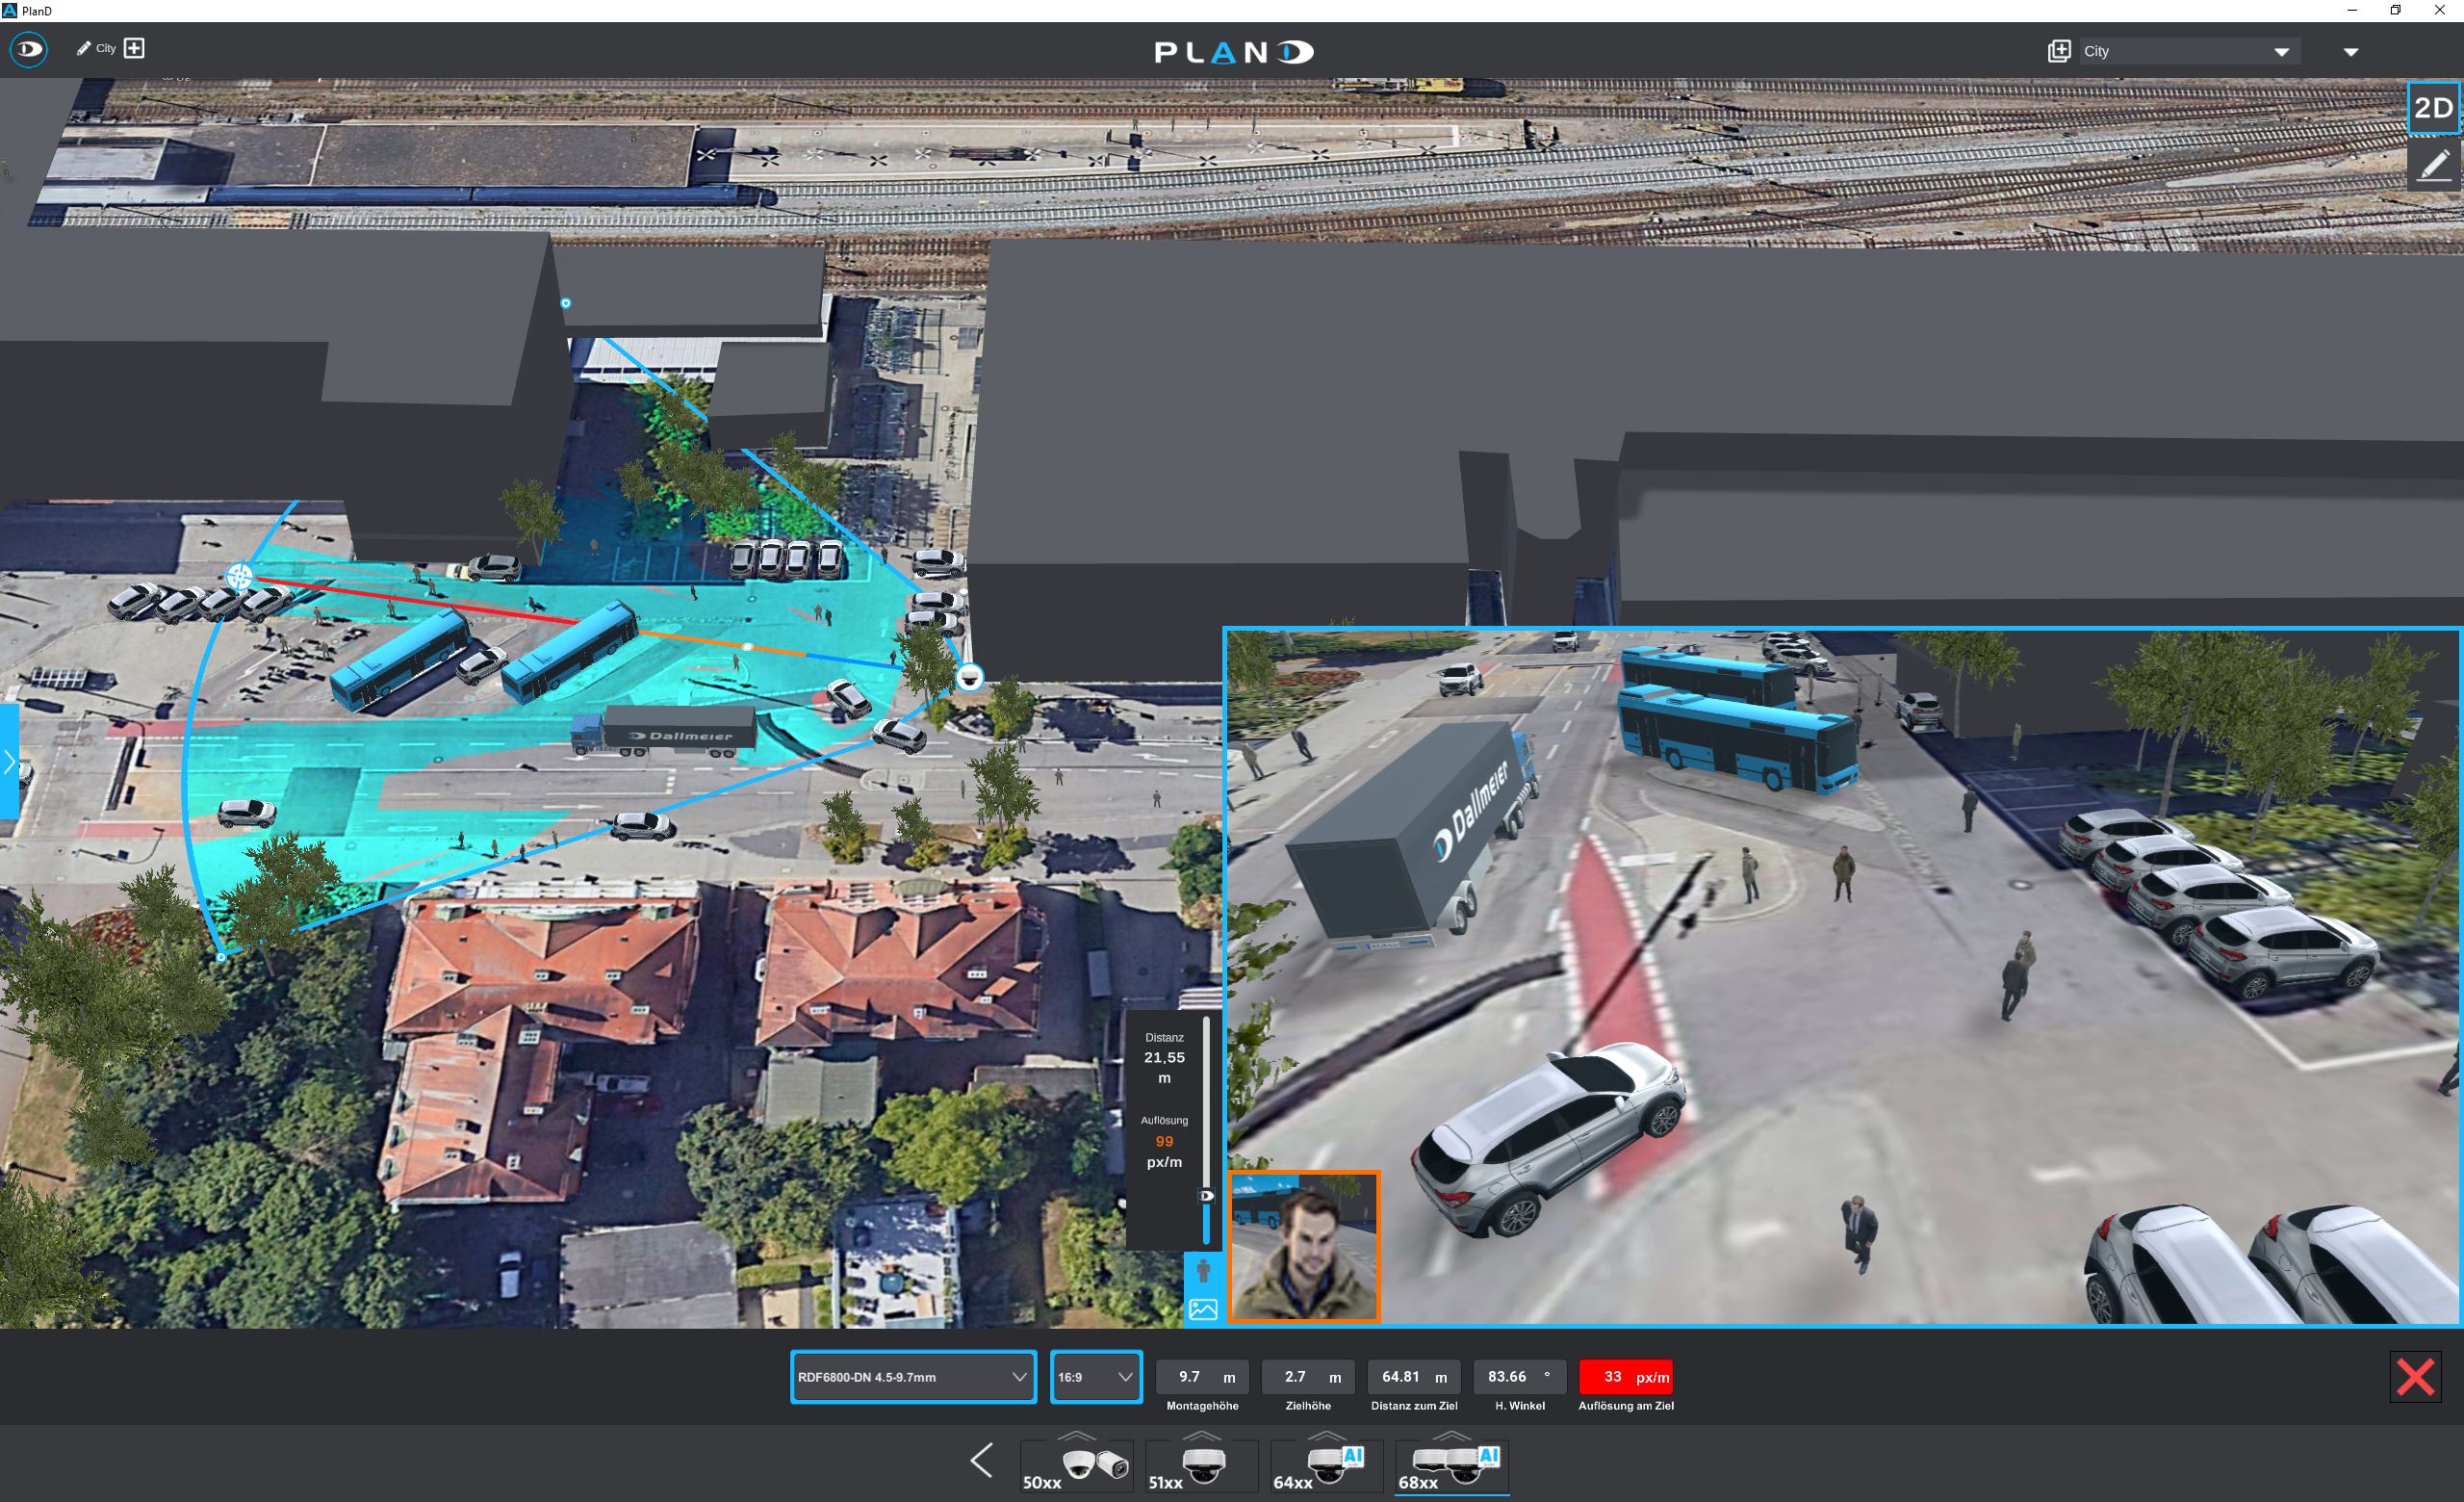Image resolution: width=2464 pixels, height=1502 pixels.
Task: Click the Dallmeier logo icon top-left
Action: point(28,49)
